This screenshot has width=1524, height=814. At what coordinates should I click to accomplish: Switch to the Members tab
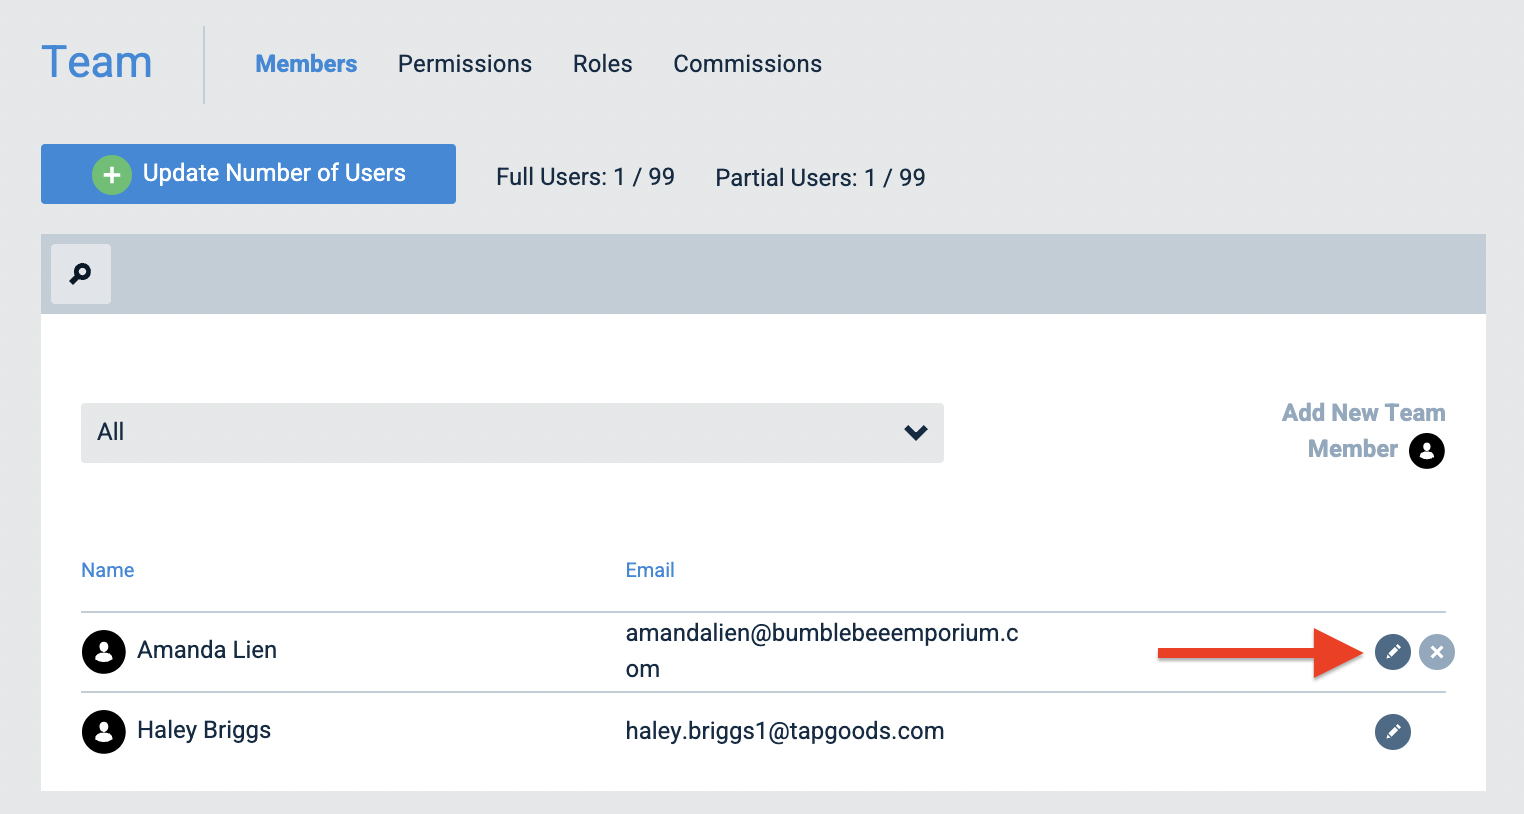pos(306,64)
